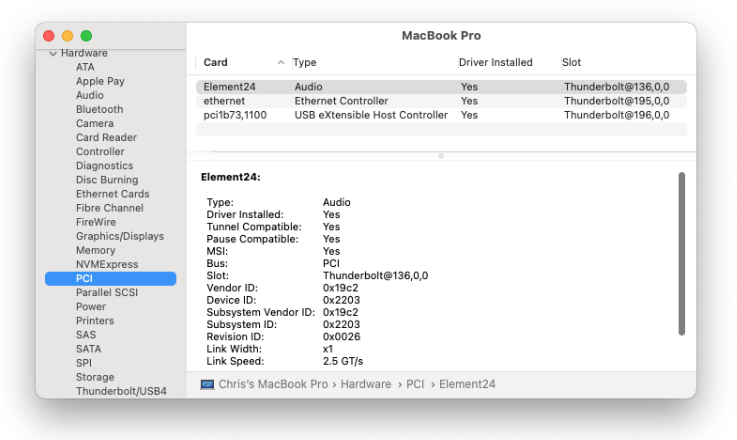
Task: Select Audio in the sidebar
Action: coord(90,95)
